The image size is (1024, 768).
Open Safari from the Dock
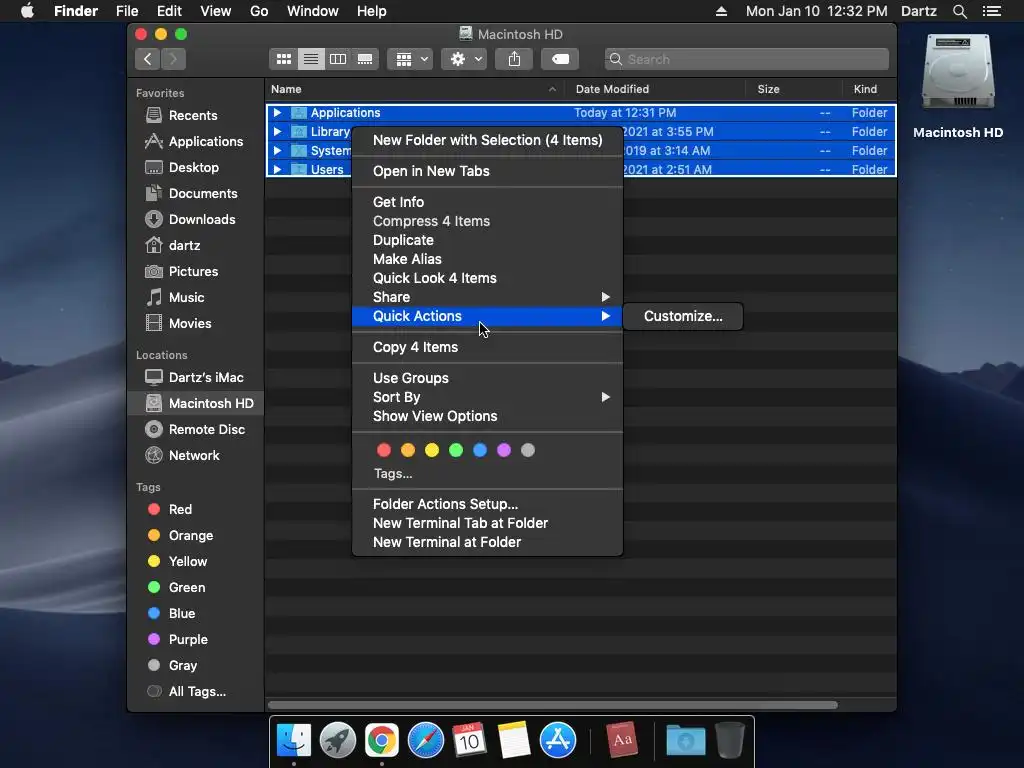(426, 741)
